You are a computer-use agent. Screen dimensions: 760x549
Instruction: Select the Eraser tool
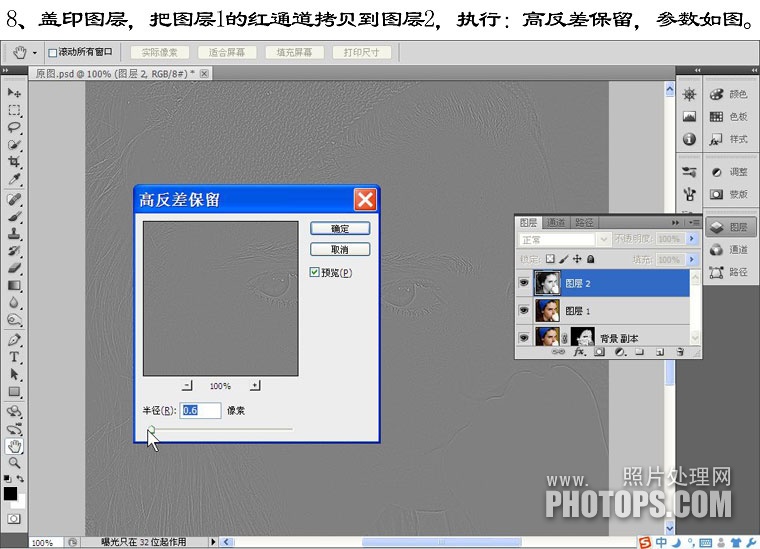(x=14, y=267)
